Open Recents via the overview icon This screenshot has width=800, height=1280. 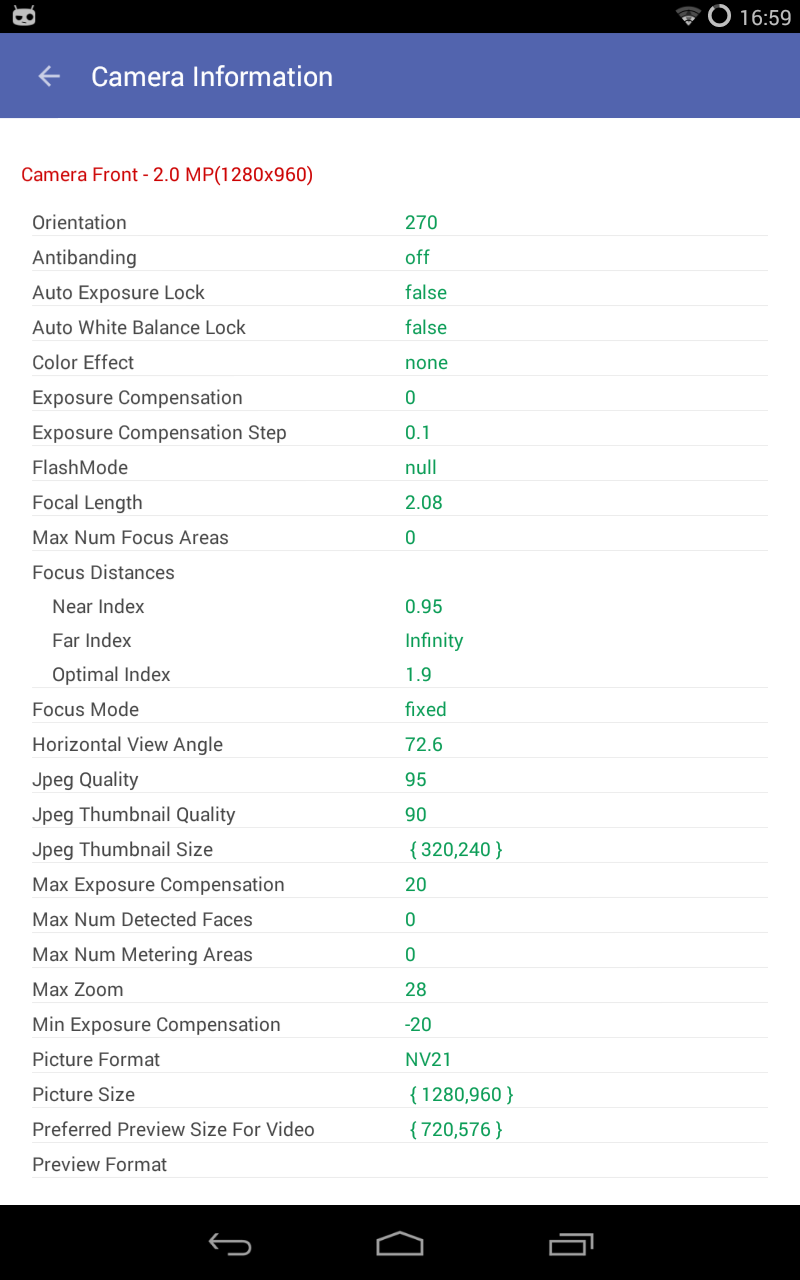[x=571, y=1244]
